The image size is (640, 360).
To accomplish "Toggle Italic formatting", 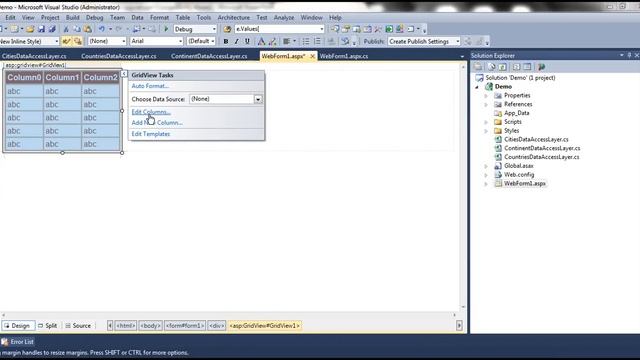I will coord(236,41).
